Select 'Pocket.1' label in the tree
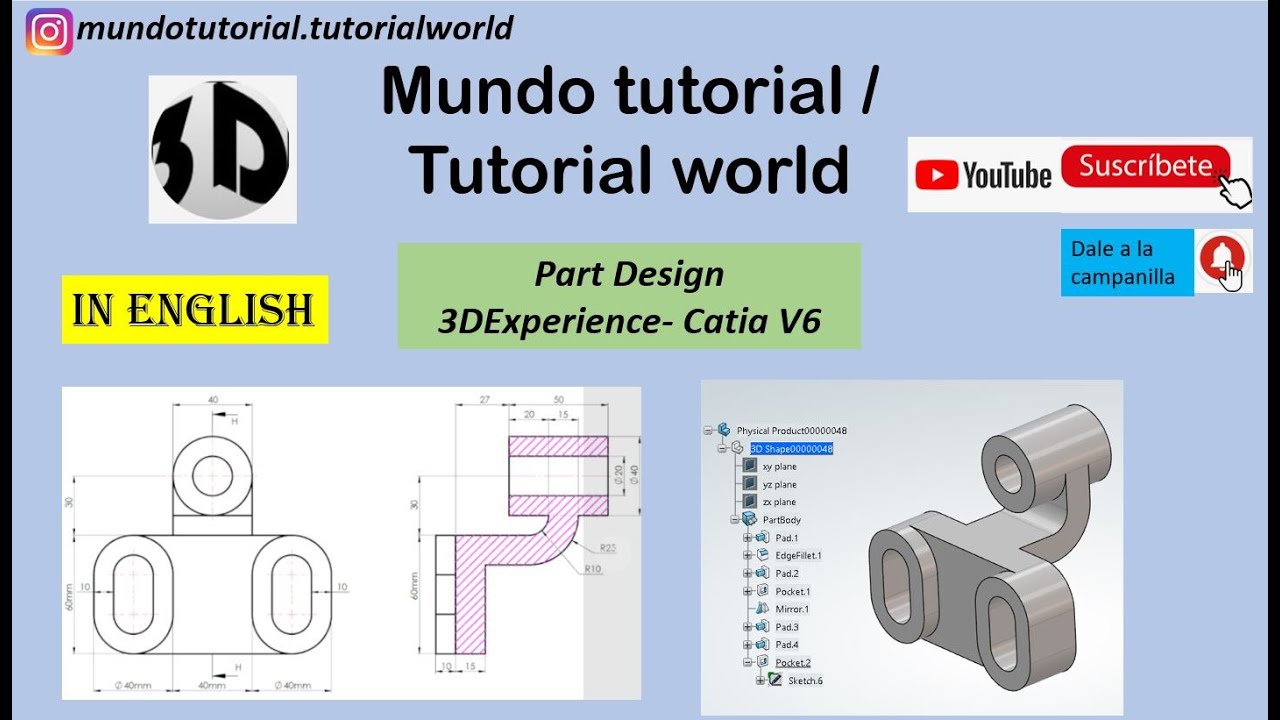The image size is (1280, 720). [x=793, y=591]
